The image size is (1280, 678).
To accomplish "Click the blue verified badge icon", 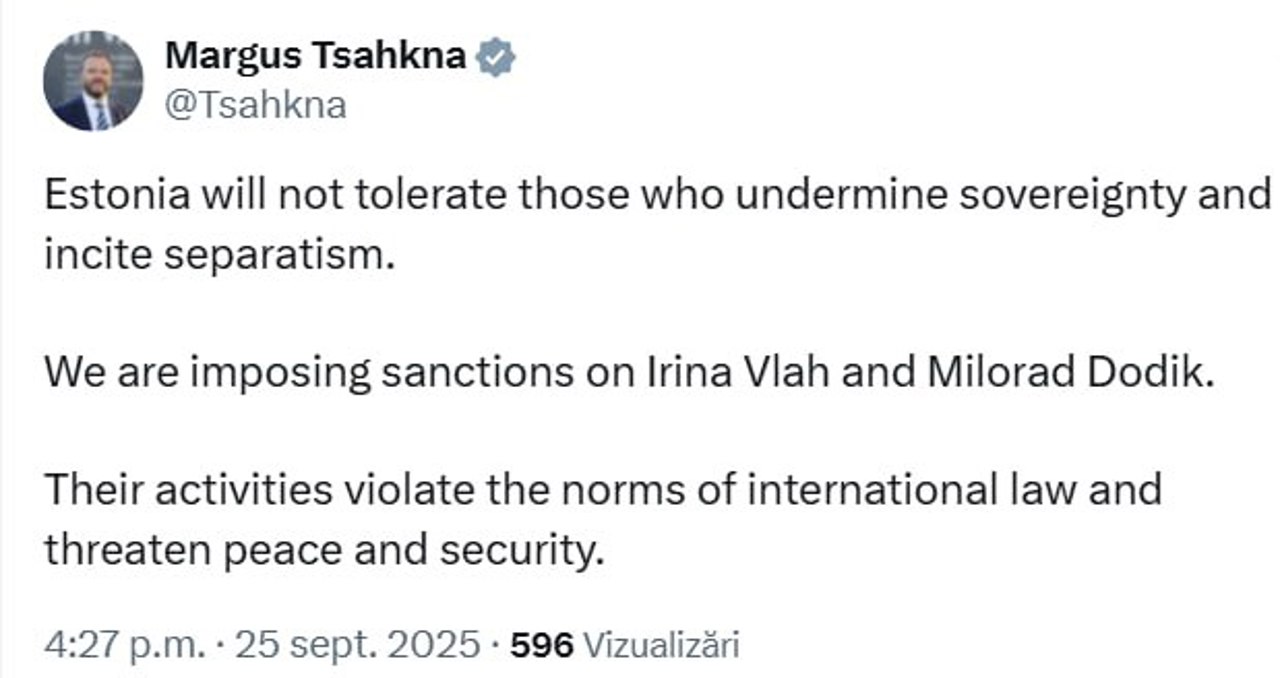I will pyautogui.click(x=494, y=58).
